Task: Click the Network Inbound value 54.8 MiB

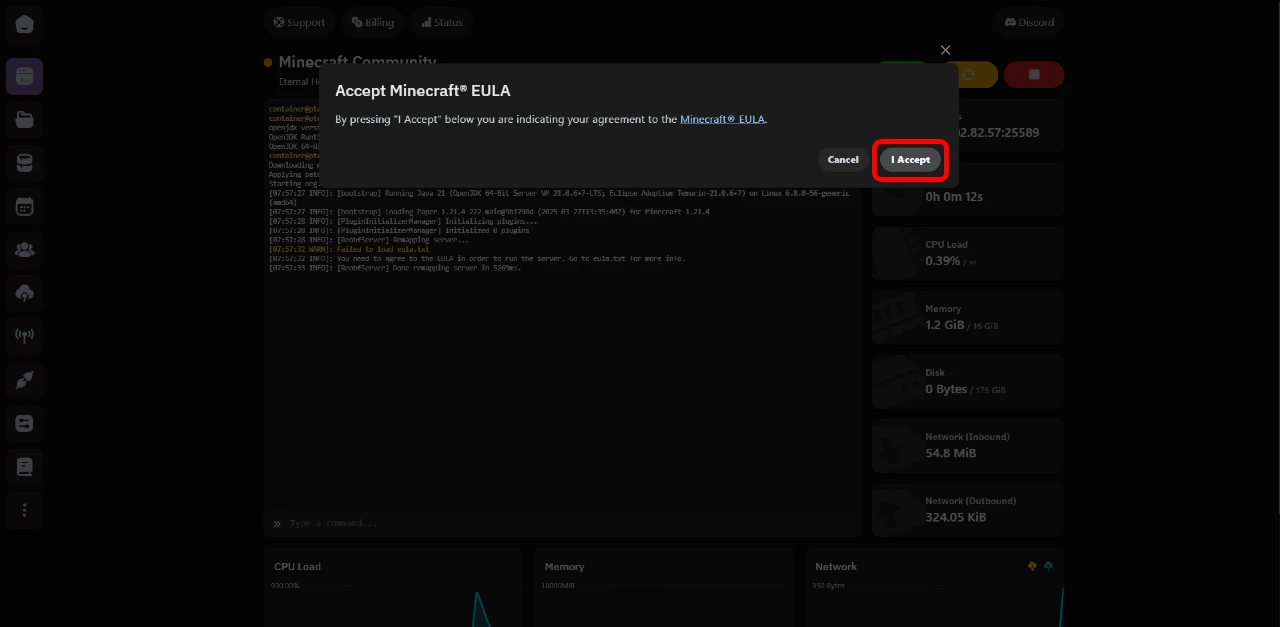Action: 951,453
